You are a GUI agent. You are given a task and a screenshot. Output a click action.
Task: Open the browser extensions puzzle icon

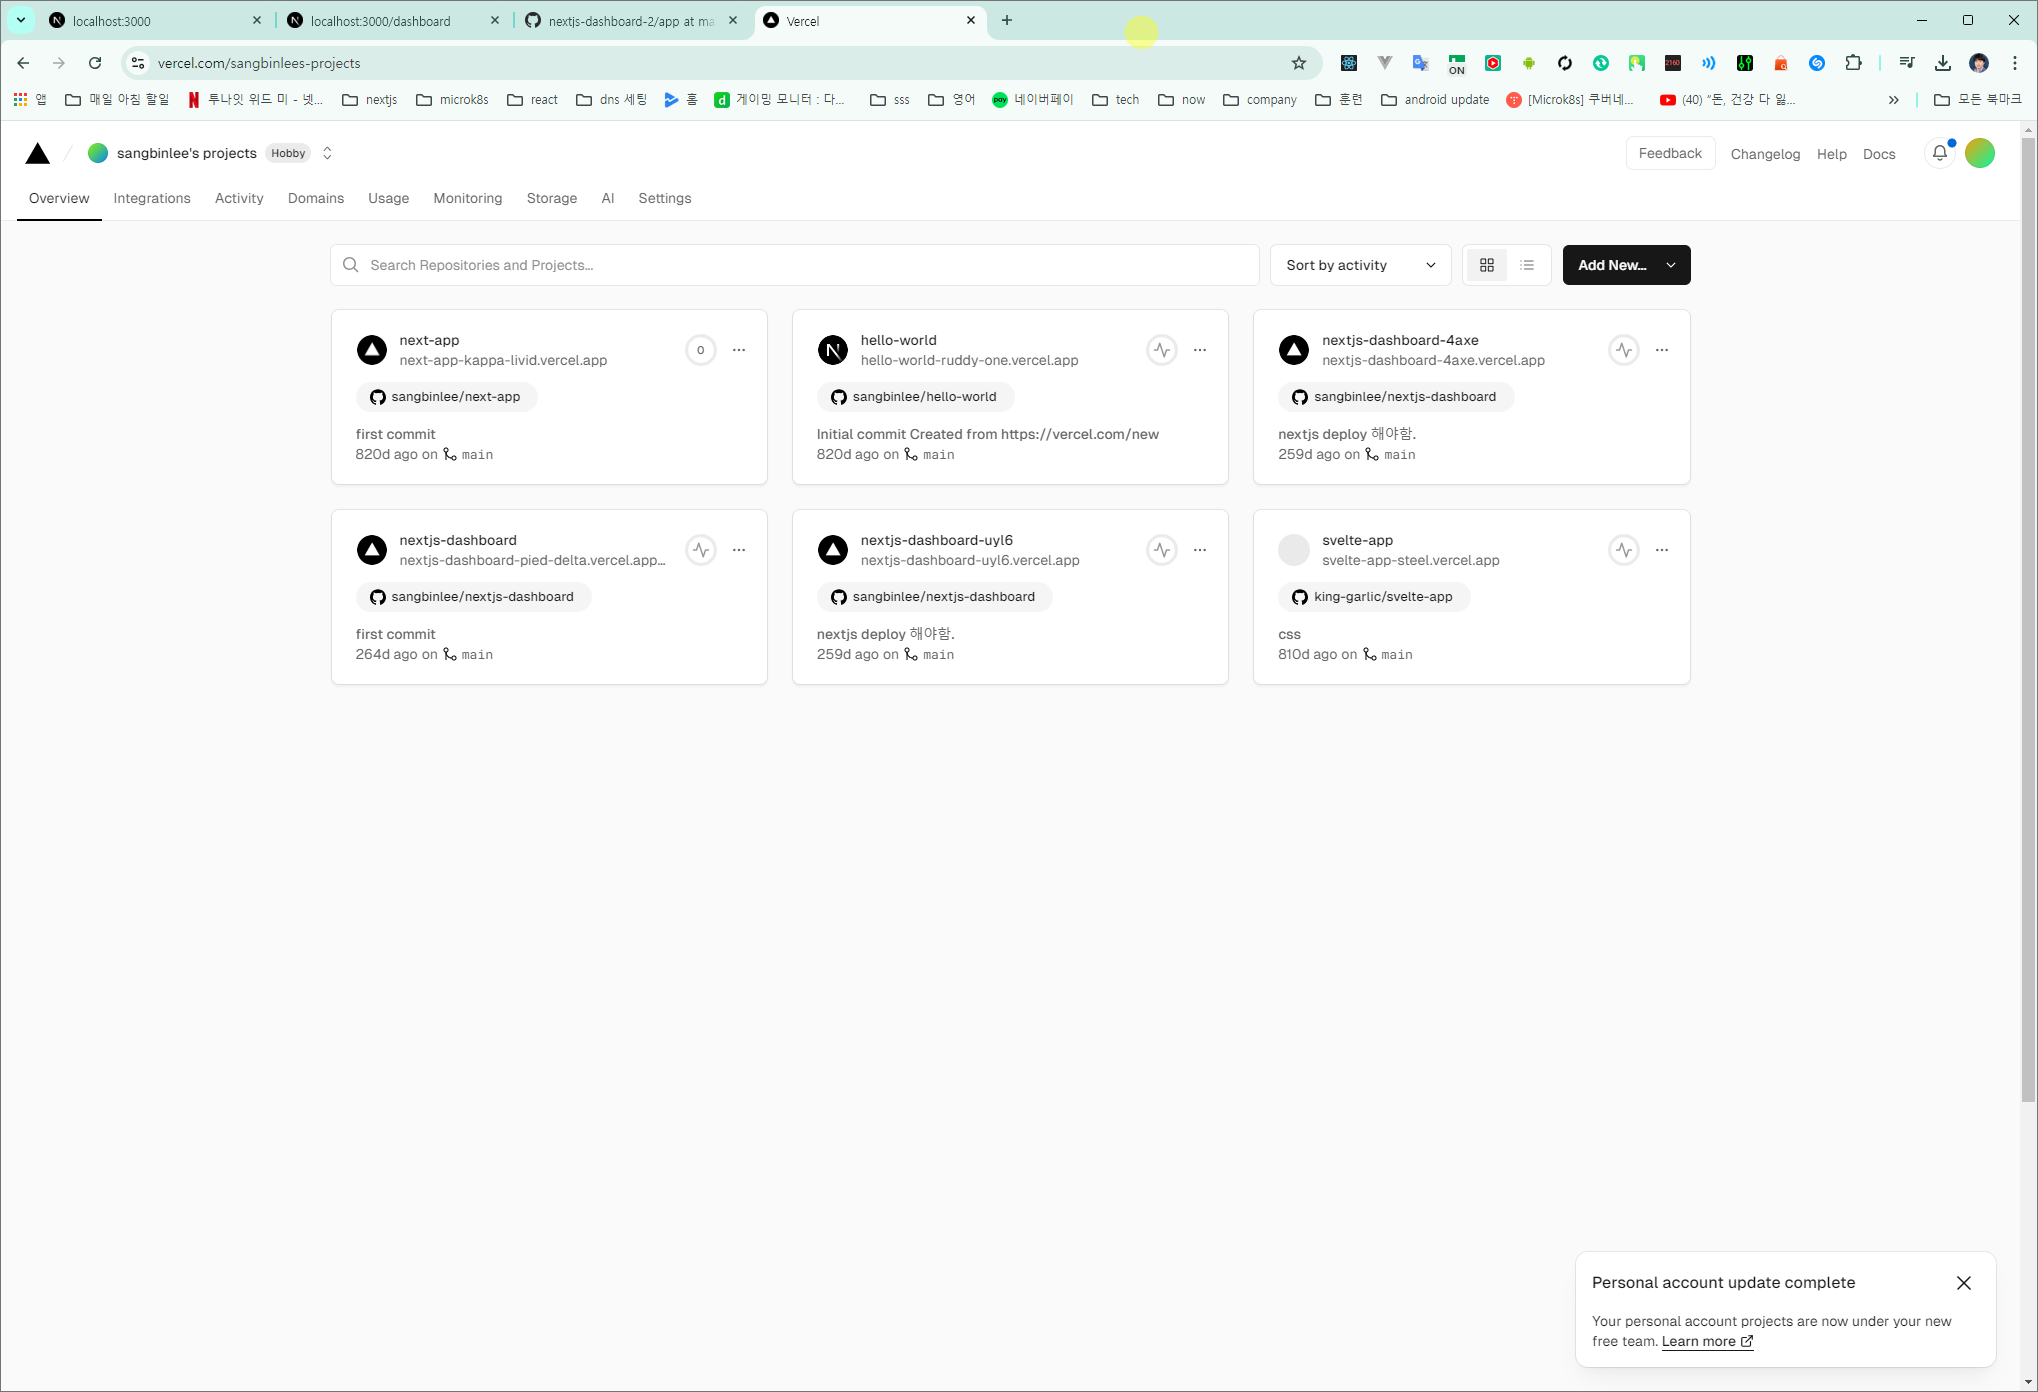[x=1853, y=63]
